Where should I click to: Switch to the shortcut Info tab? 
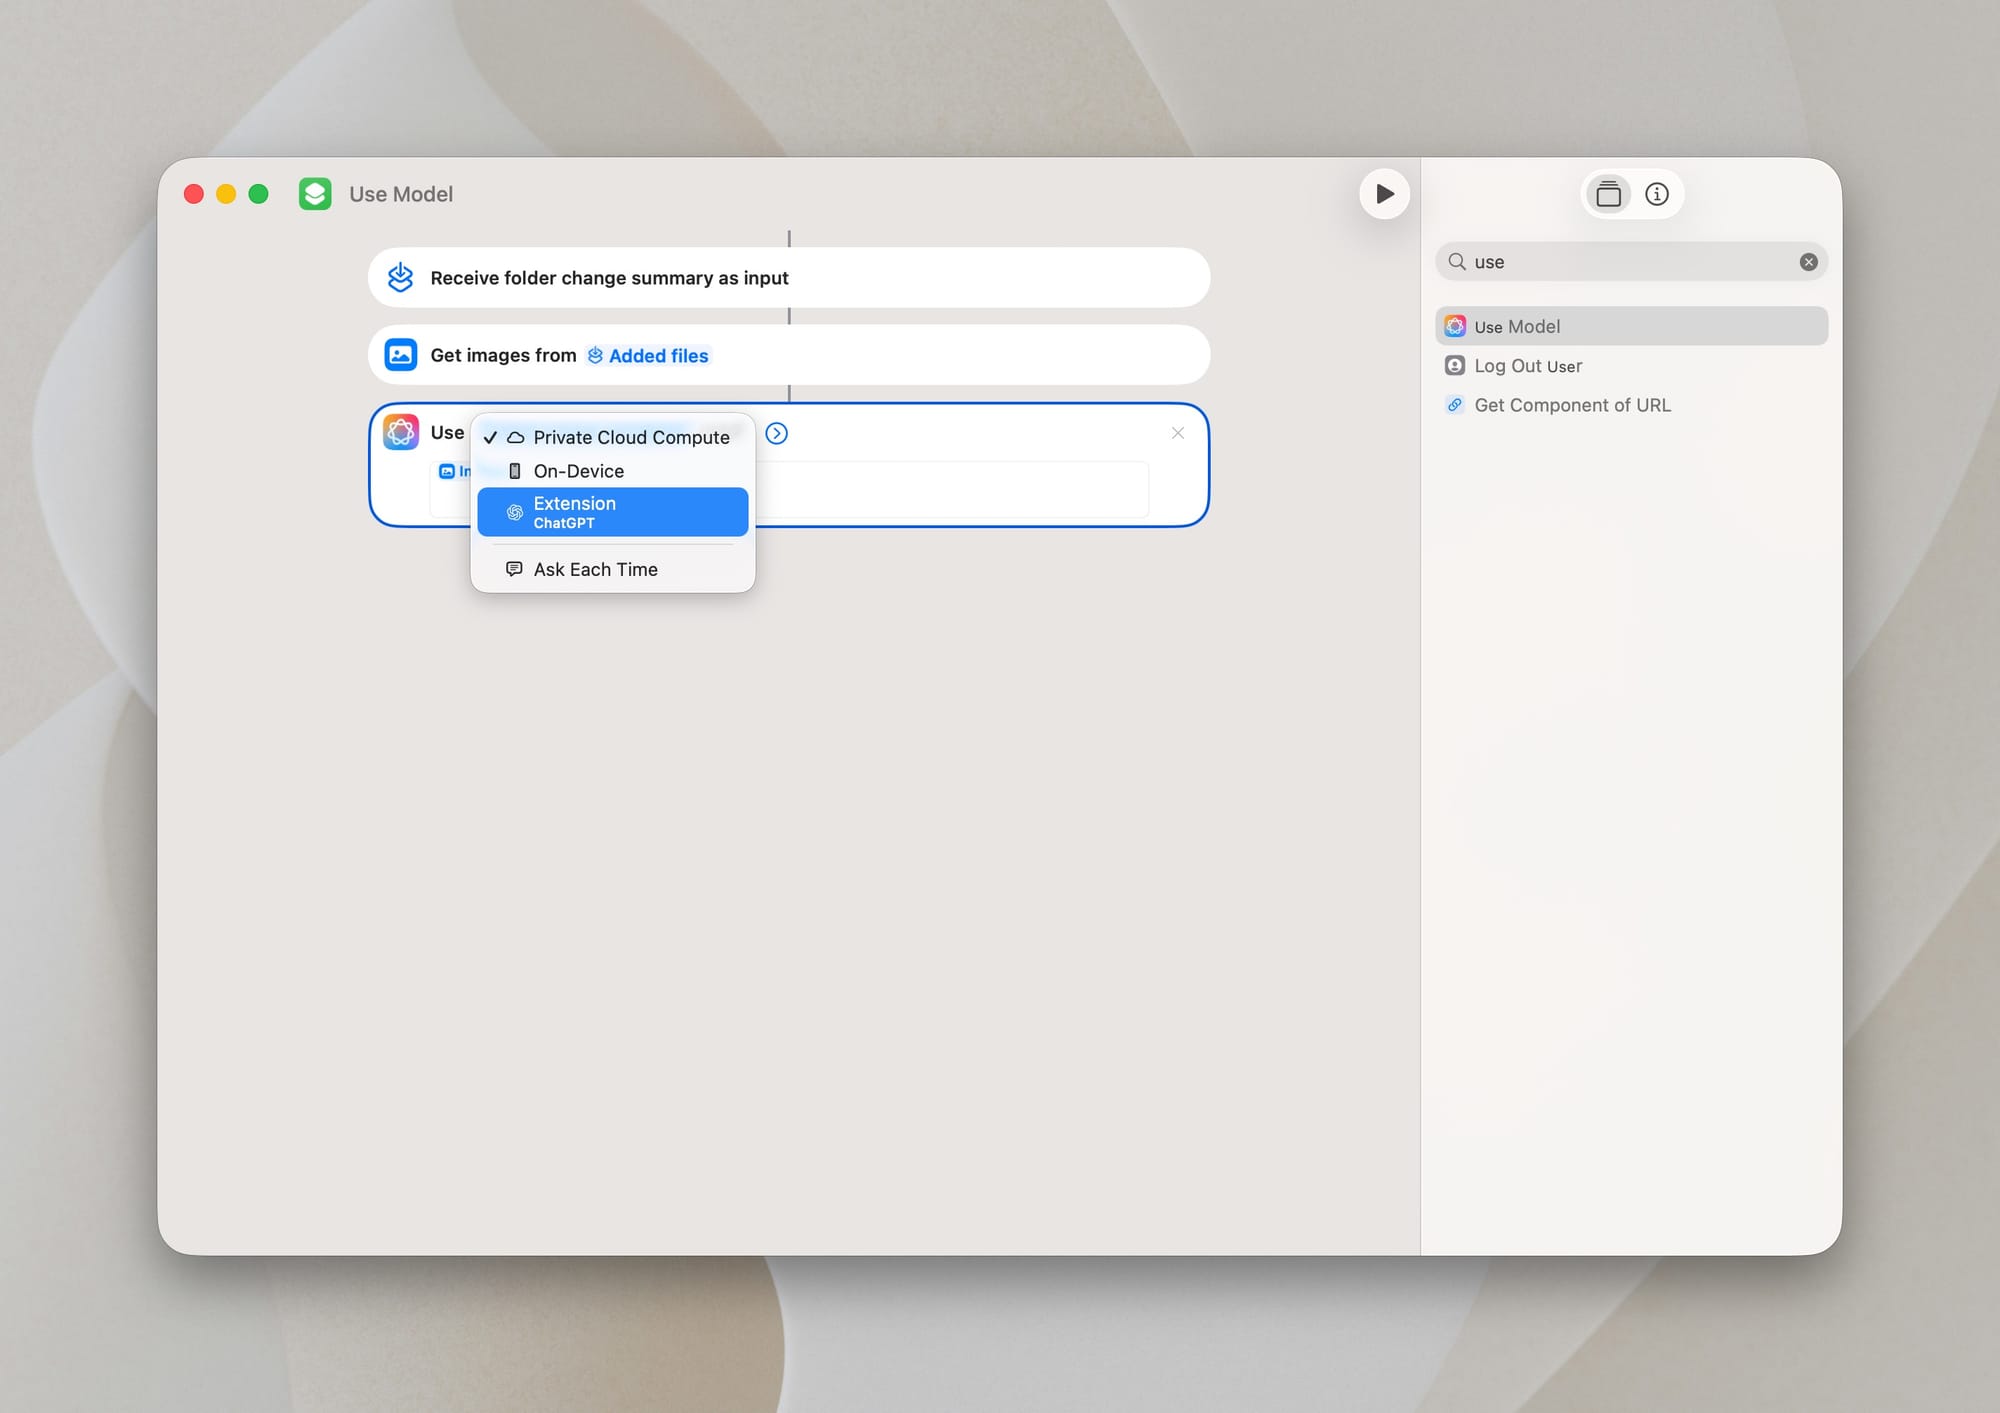click(x=1657, y=193)
